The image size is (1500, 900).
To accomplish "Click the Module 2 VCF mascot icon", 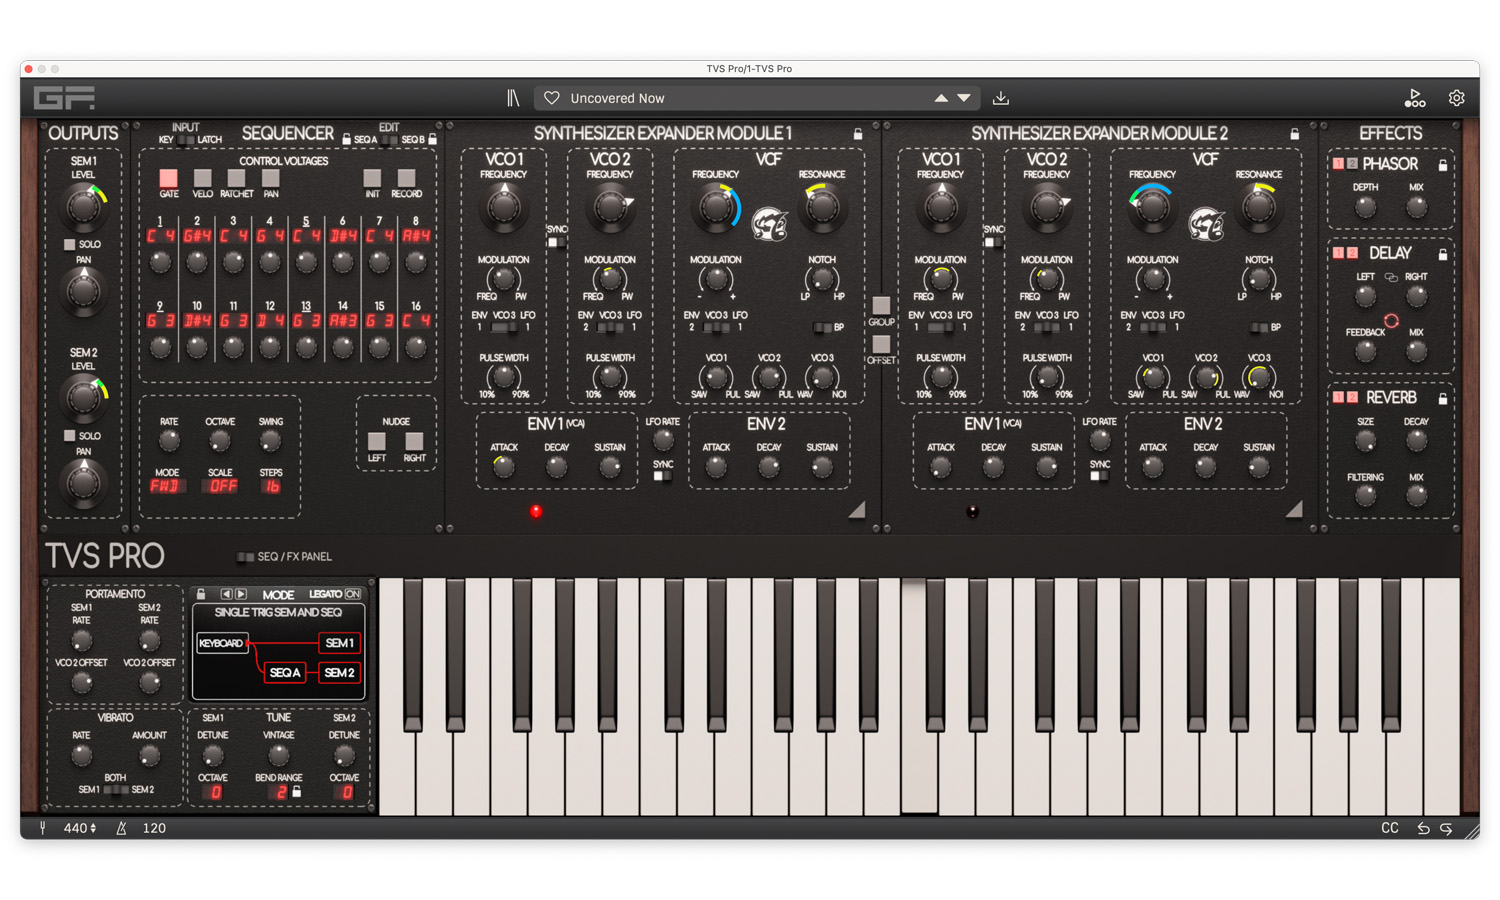I will tap(1206, 224).
